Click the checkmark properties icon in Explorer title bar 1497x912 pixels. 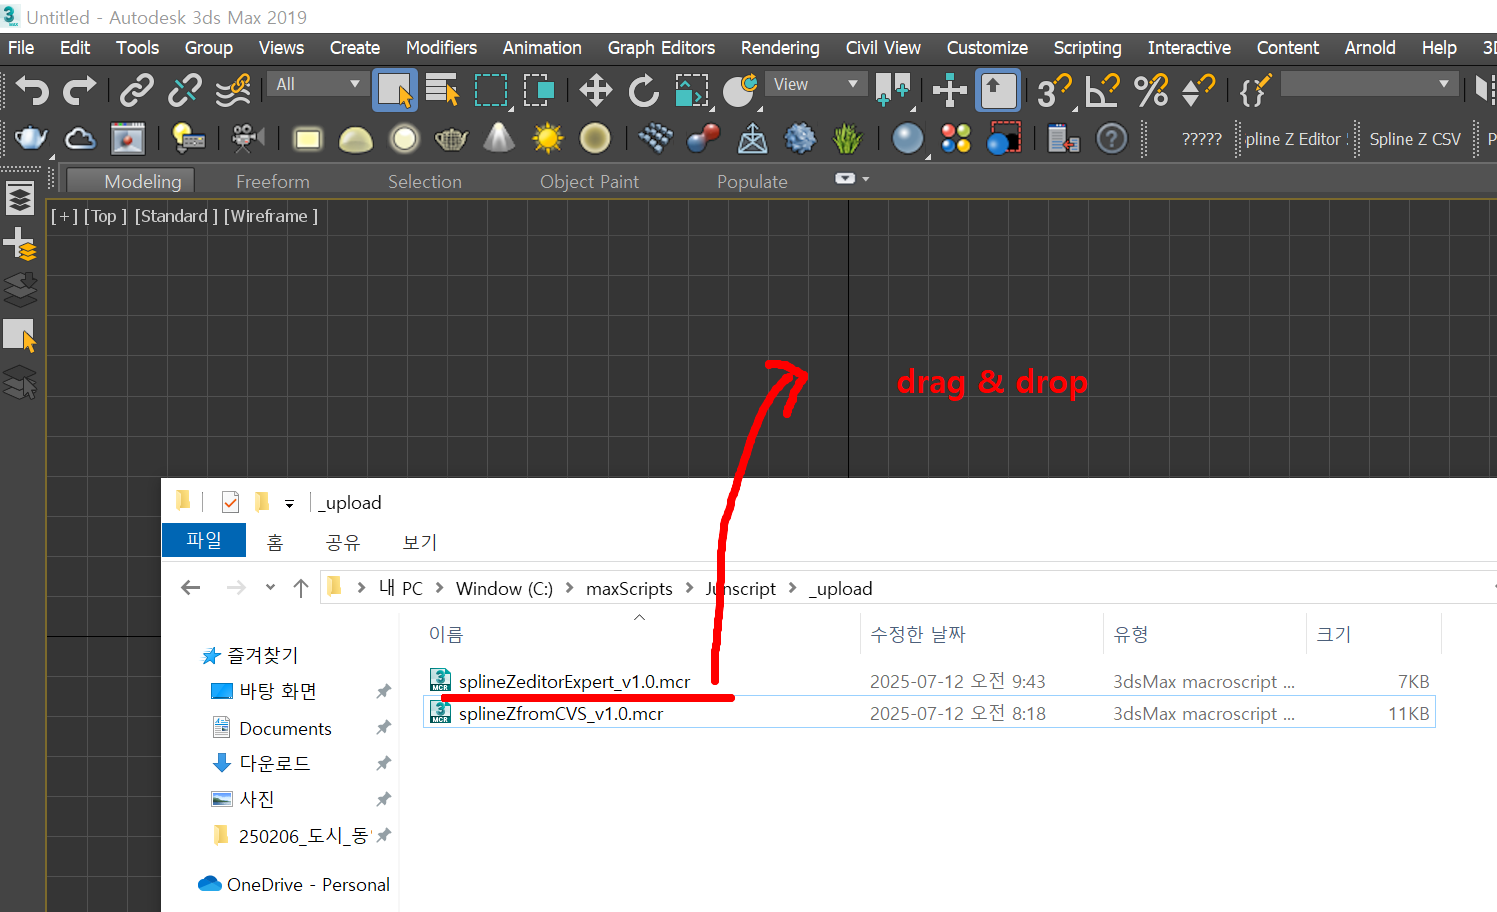[x=230, y=502]
